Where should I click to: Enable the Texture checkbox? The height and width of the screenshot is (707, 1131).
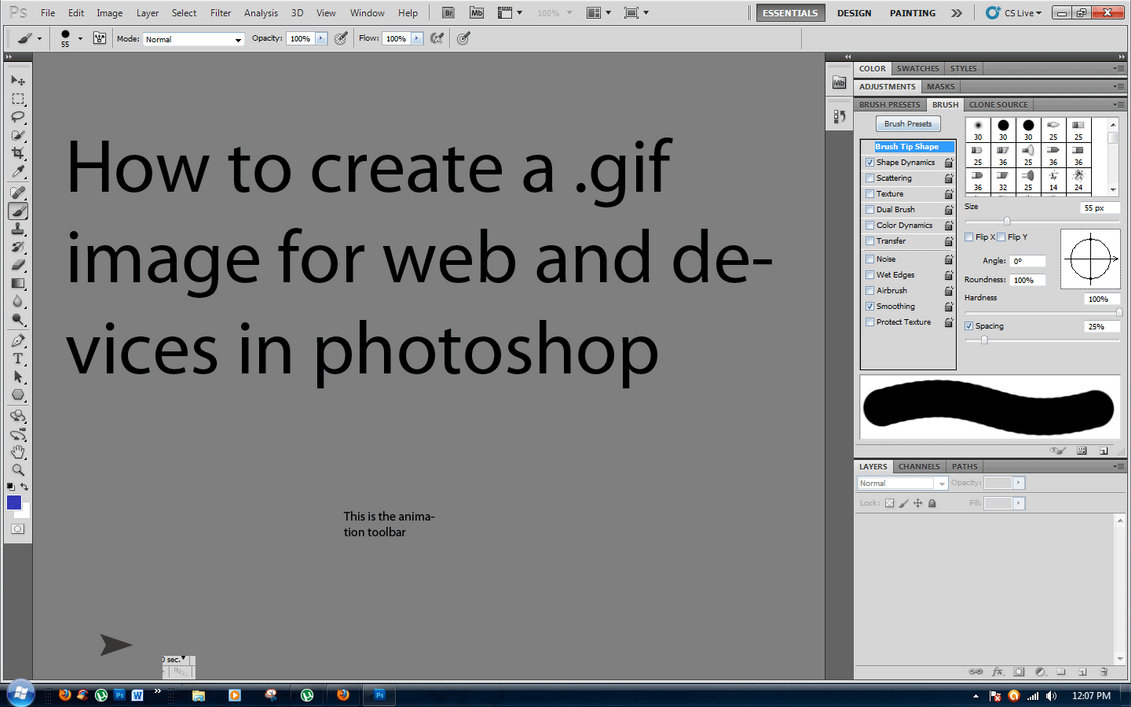(x=870, y=194)
